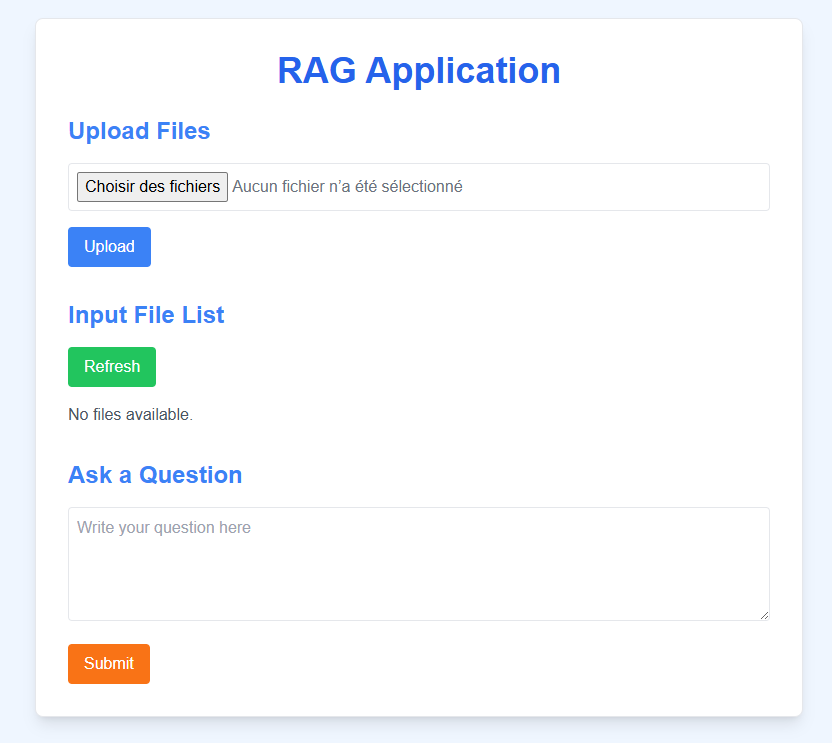Viewport: 832px width, 743px height.
Task: Open the file picker to select documents
Action: [151, 187]
